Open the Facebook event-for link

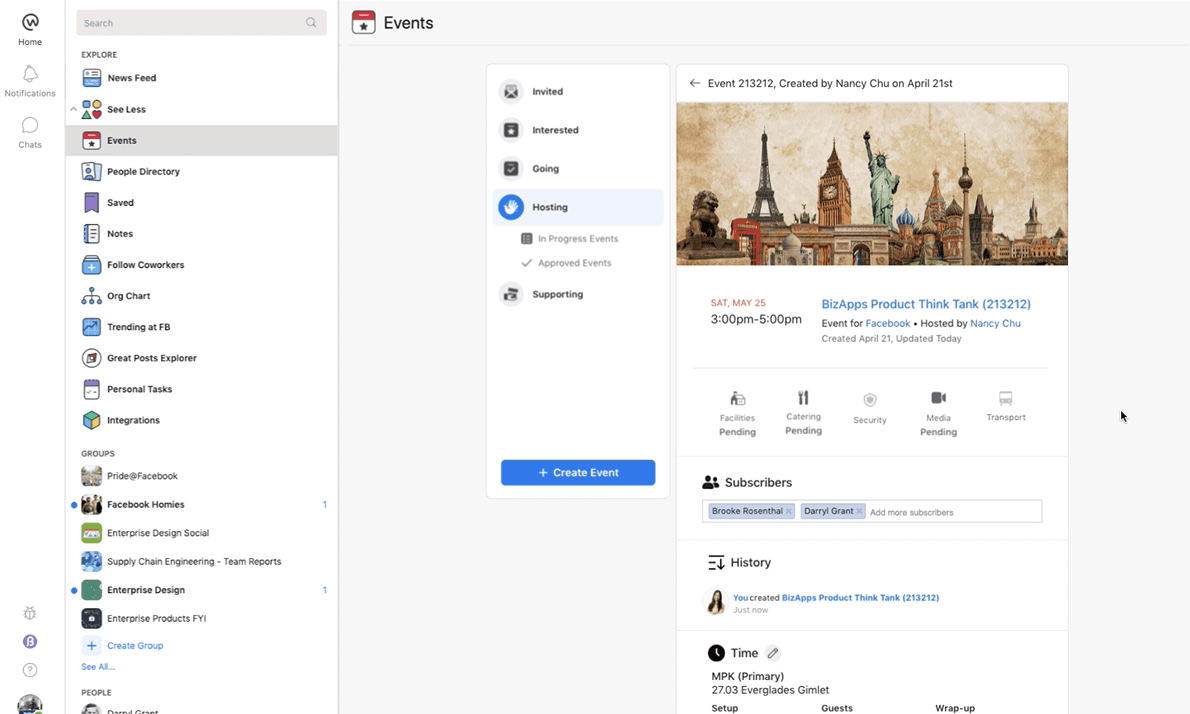coord(888,323)
